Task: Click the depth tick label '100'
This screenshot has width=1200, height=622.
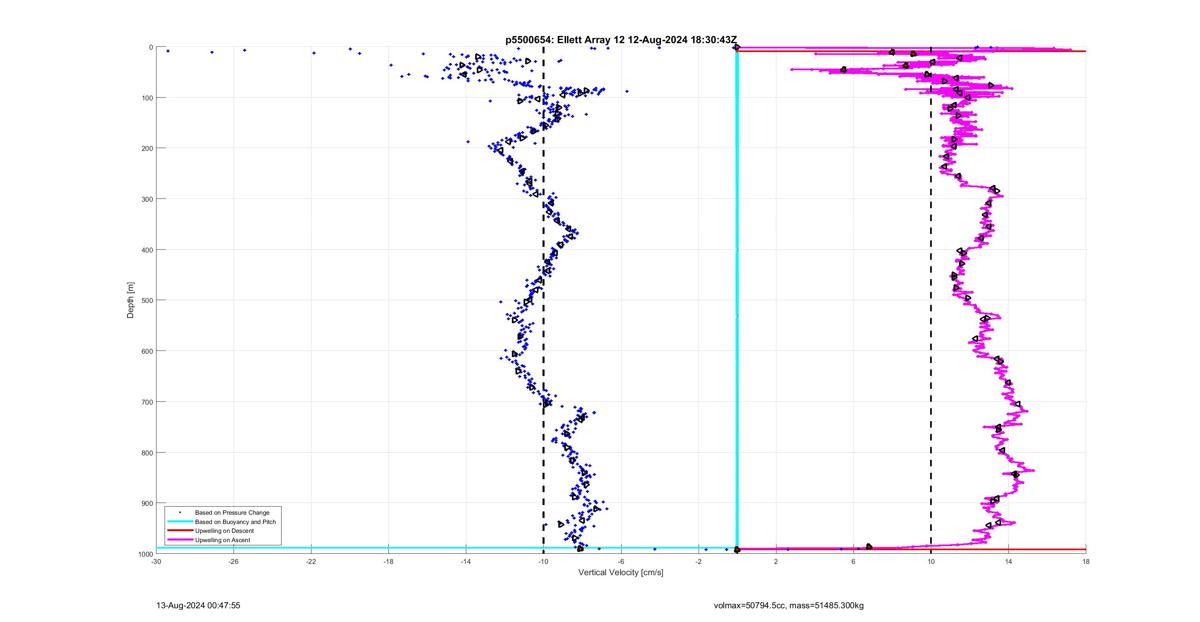Action: [146, 98]
